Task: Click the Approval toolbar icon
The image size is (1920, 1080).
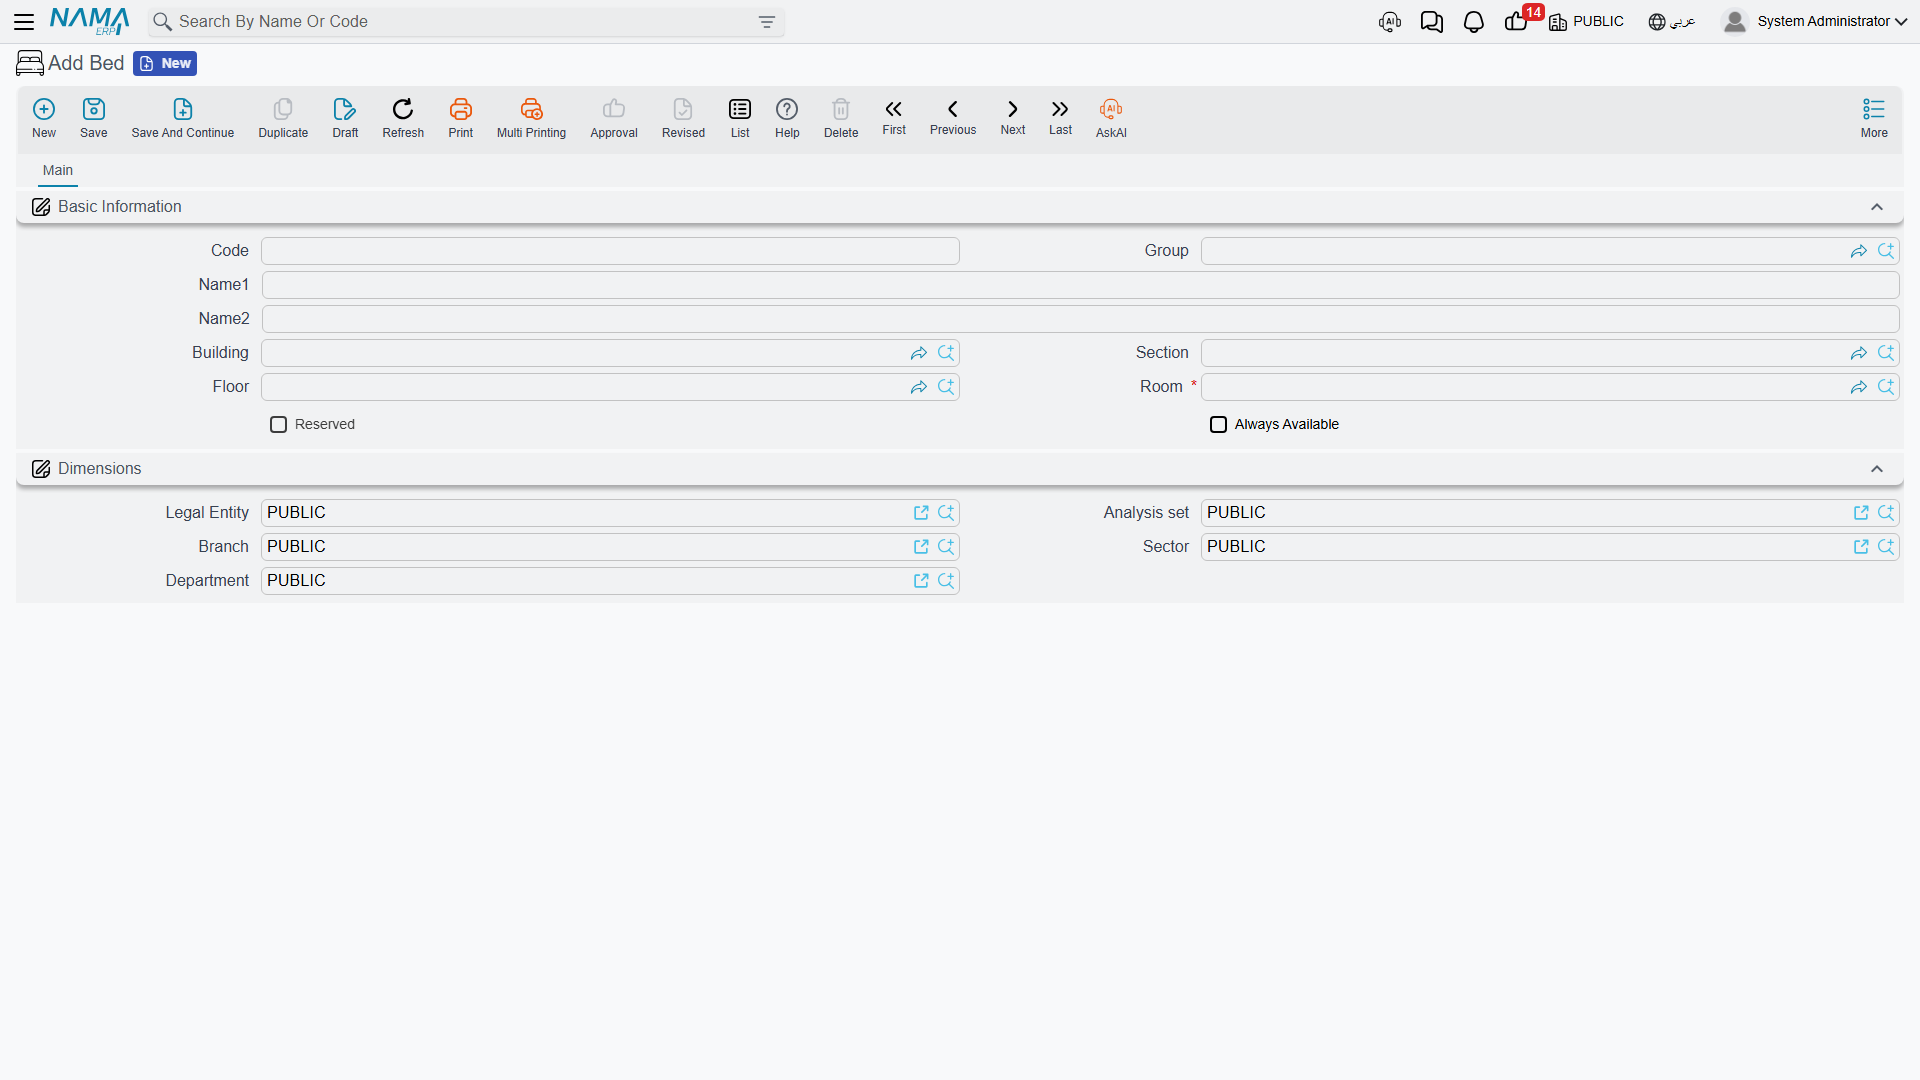Action: pyautogui.click(x=614, y=118)
